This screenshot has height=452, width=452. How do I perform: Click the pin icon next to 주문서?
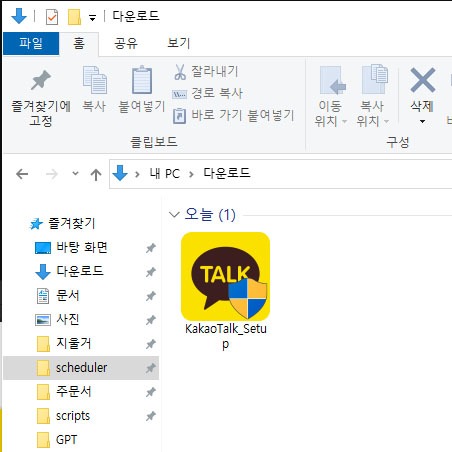151,392
